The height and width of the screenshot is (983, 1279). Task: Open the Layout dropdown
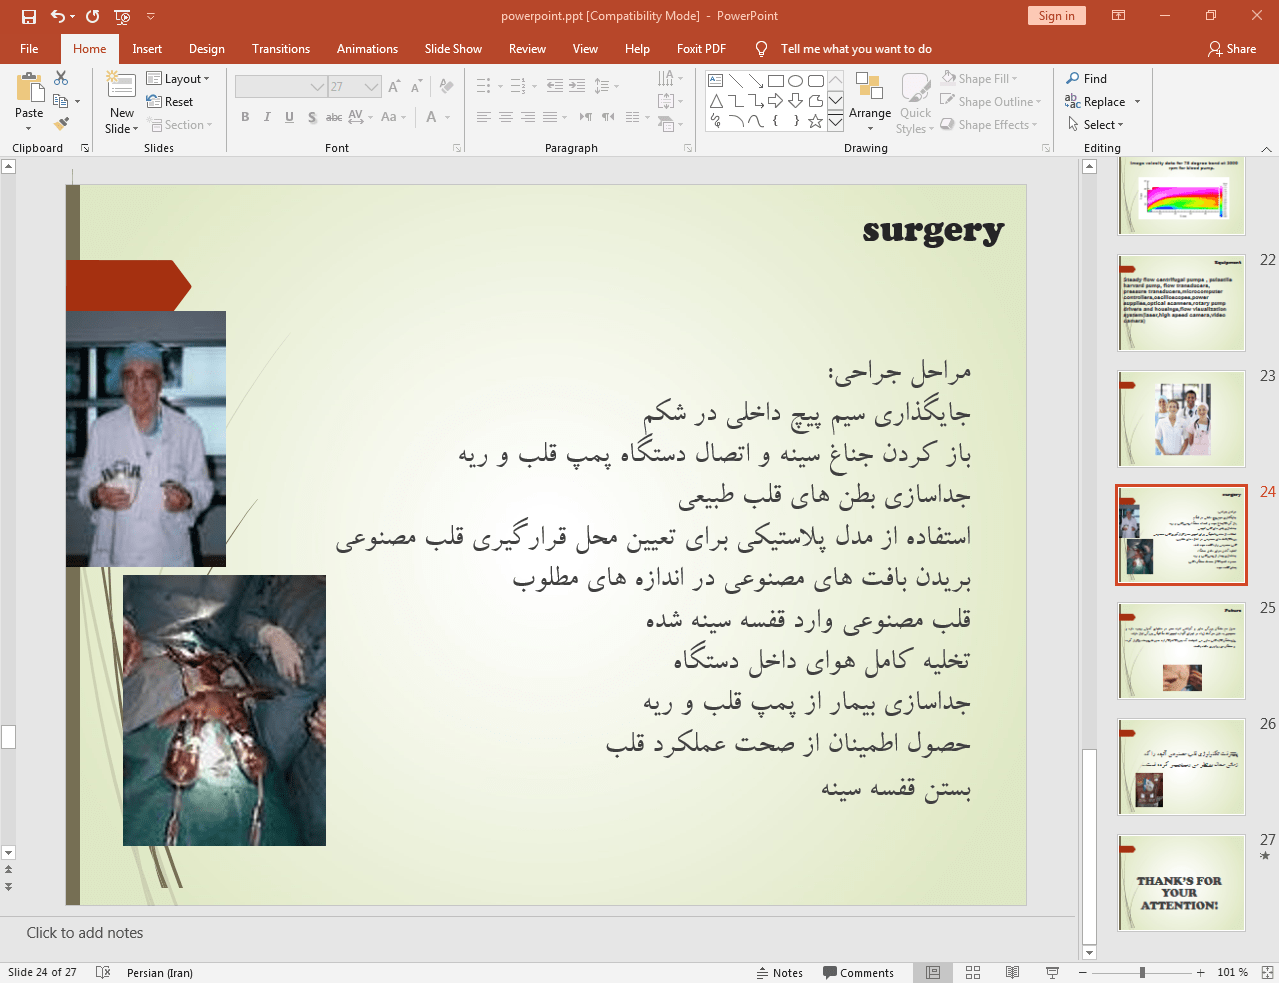[x=178, y=79]
